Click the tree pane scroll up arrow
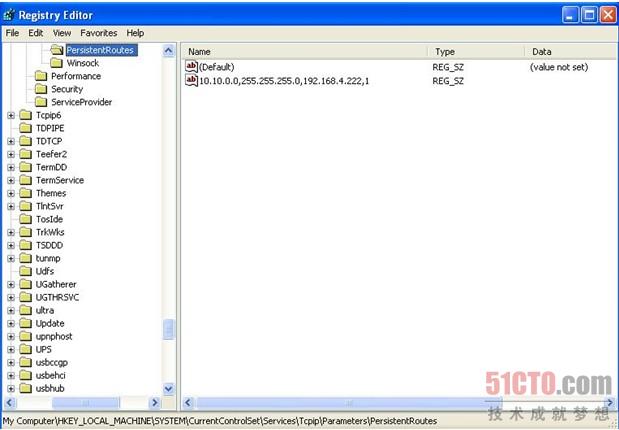This screenshot has height=430, width=619. (169, 51)
